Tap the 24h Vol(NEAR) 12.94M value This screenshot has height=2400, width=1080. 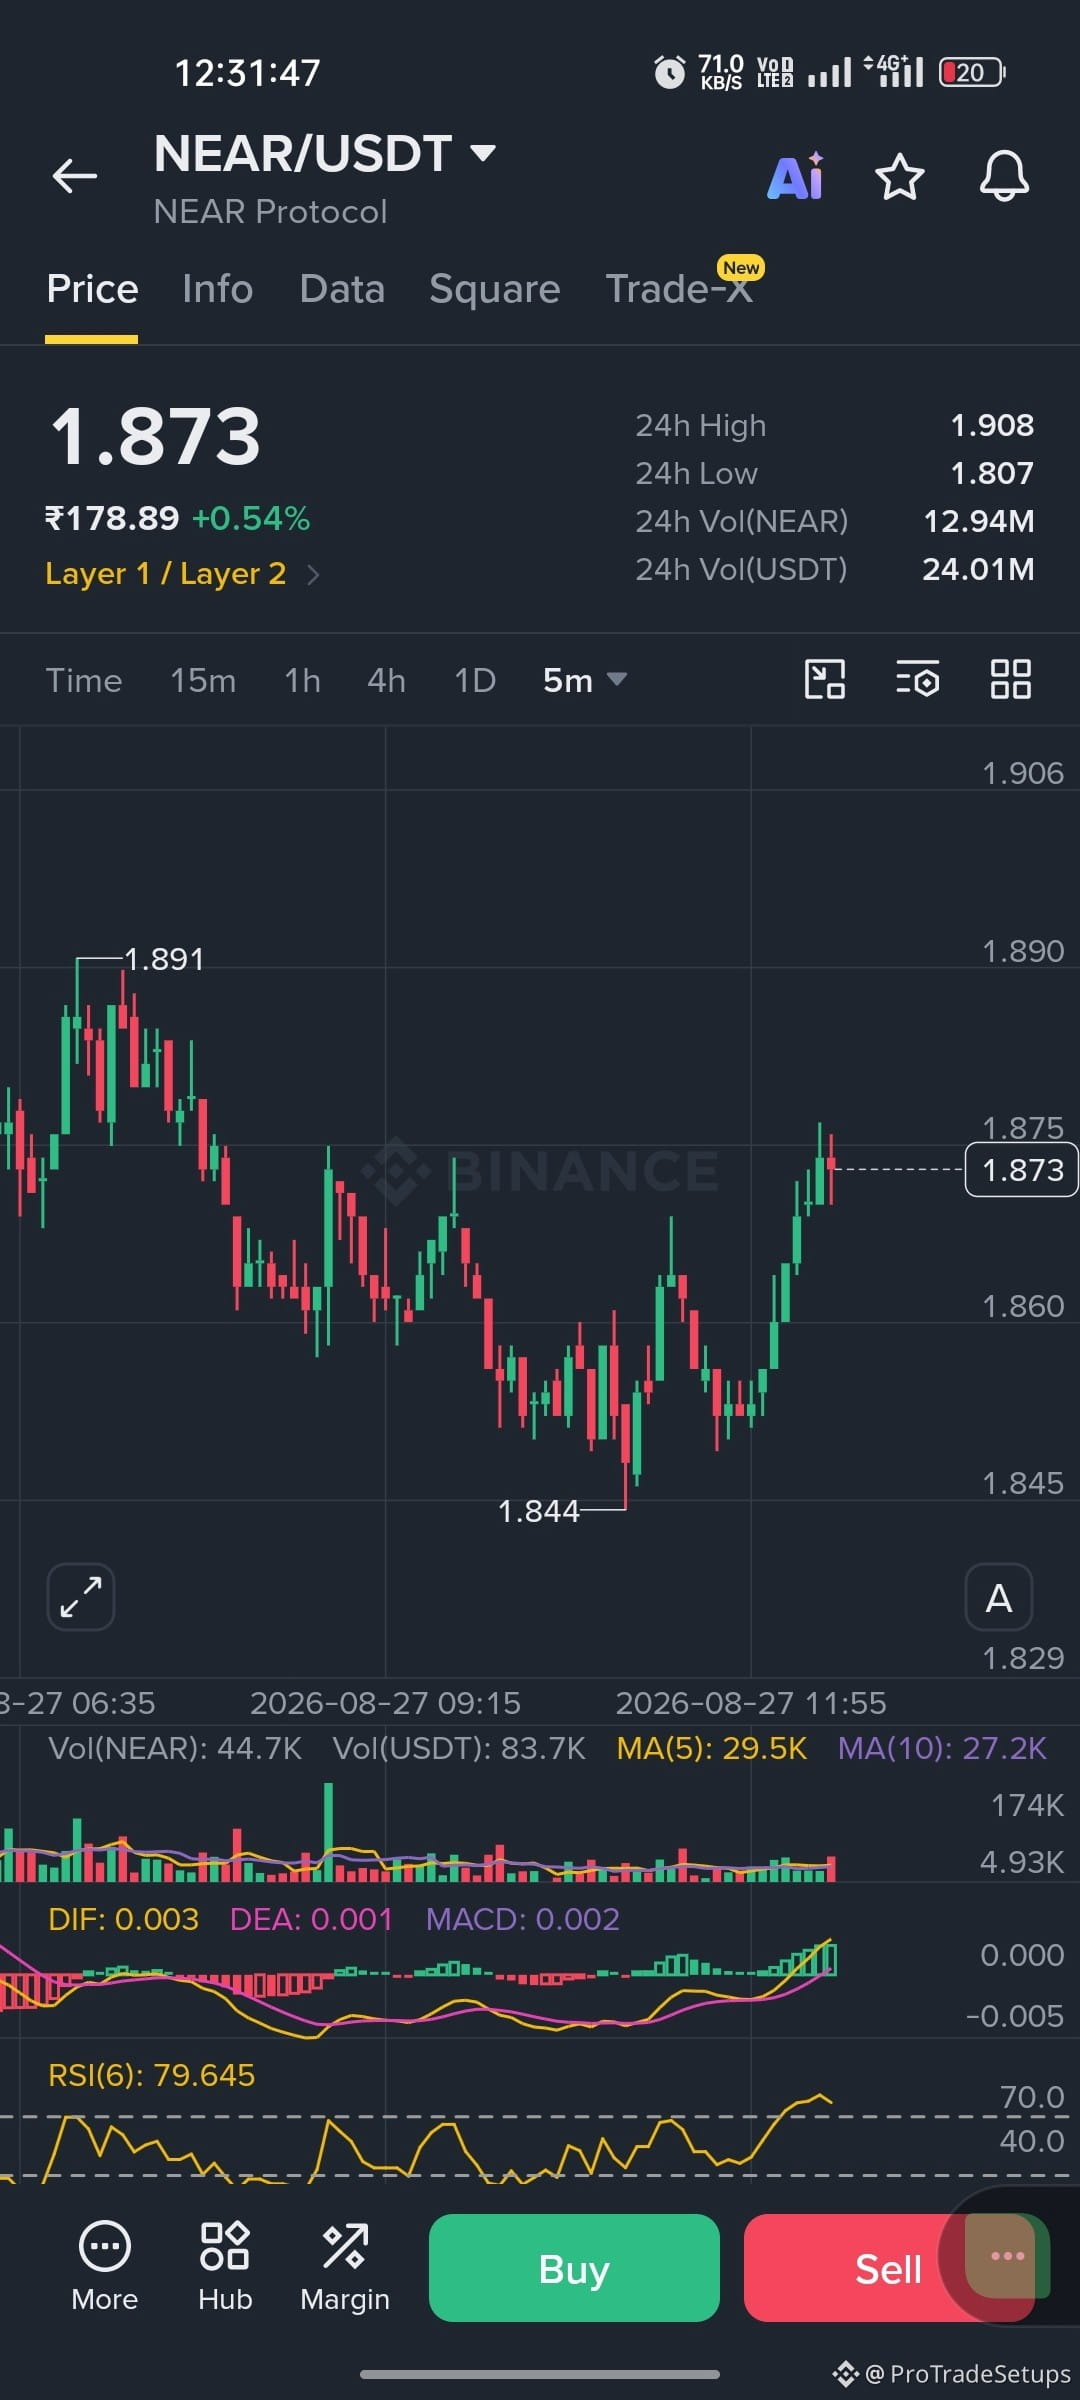pos(979,521)
